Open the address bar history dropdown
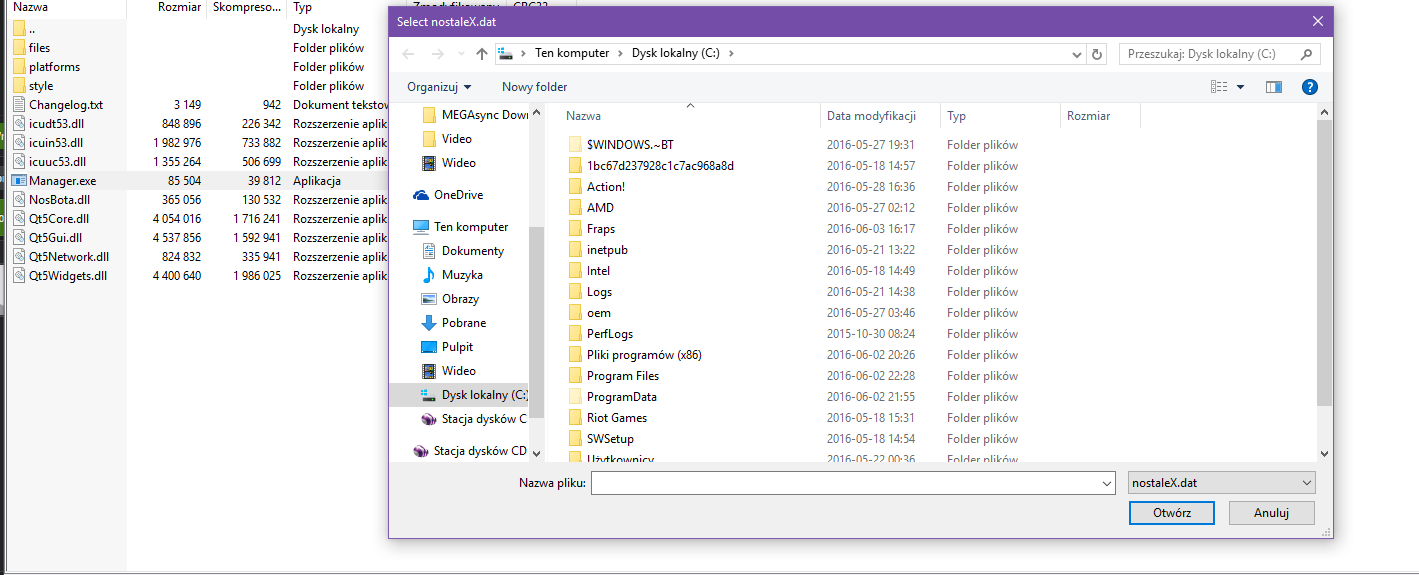The width and height of the screenshot is (1419, 575). (x=1077, y=54)
